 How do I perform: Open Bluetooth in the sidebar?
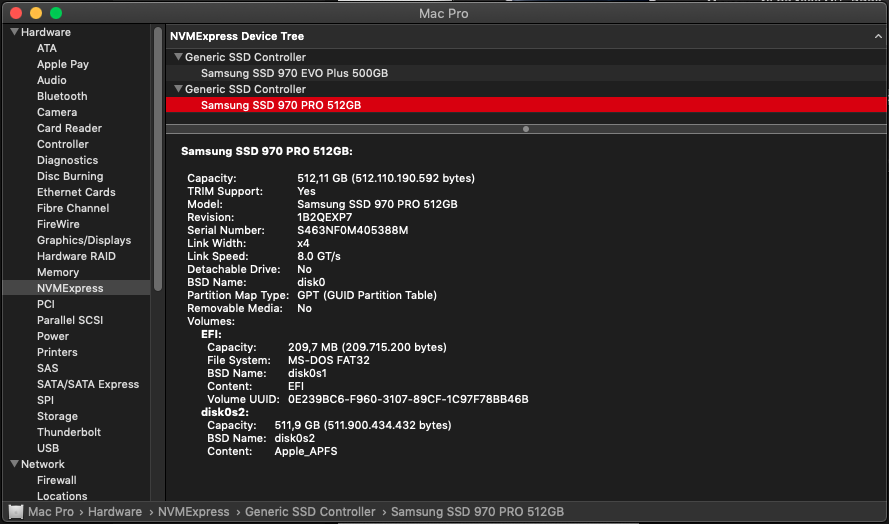coord(62,96)
